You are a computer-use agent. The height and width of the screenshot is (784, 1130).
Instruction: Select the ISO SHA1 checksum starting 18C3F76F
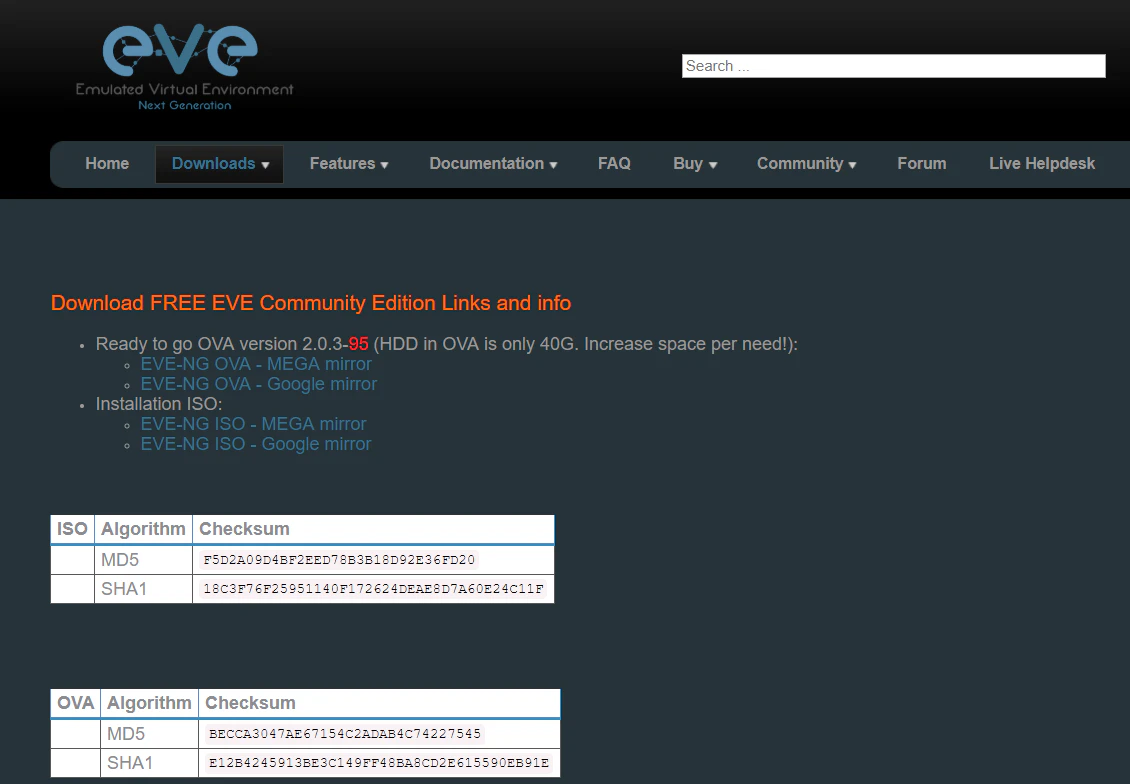373,589
